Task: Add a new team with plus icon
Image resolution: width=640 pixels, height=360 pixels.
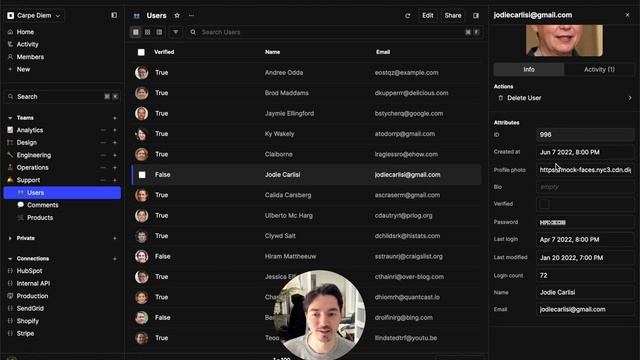Action: [x=115, y=118]
